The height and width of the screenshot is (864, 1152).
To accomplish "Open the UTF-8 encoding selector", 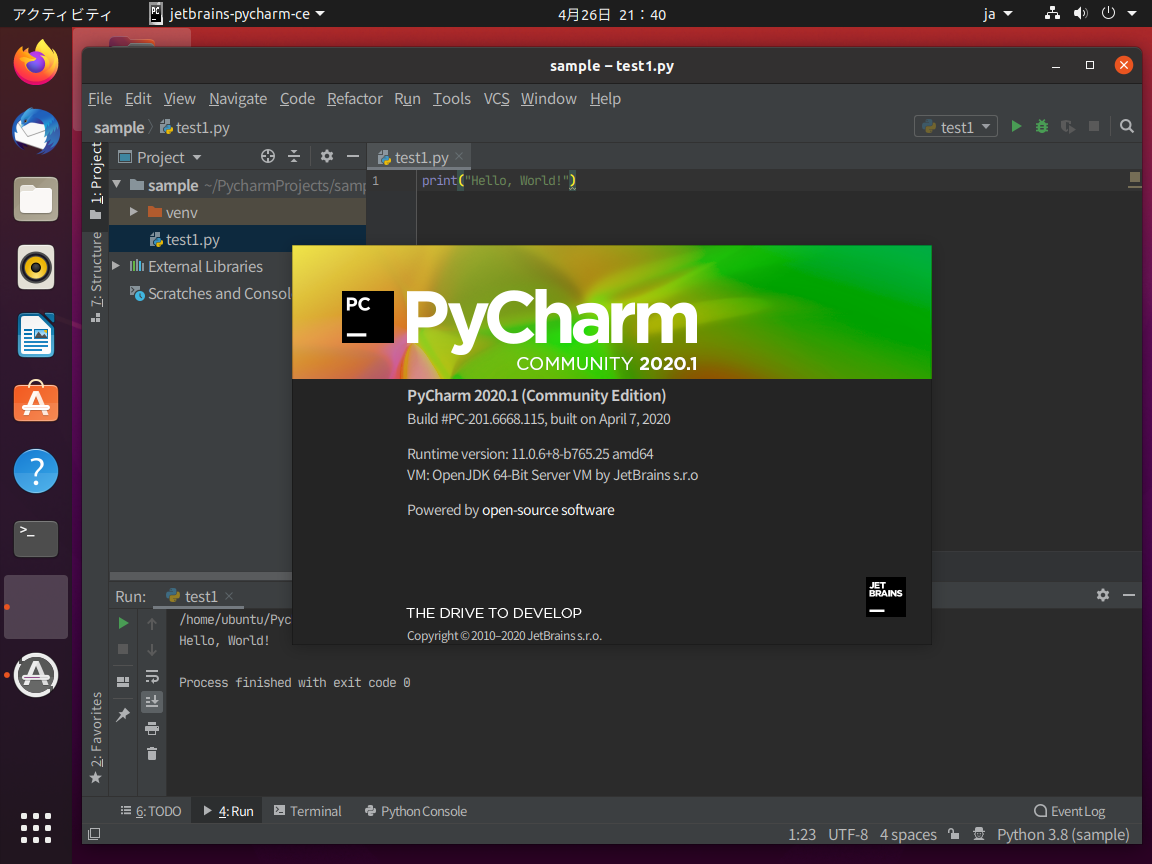I will 848,835.
